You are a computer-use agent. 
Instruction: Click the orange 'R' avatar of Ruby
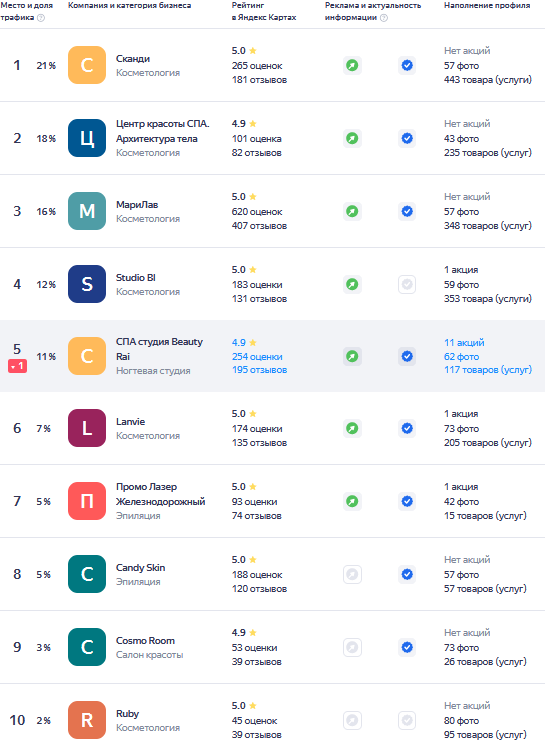click(x=87, y=720)
